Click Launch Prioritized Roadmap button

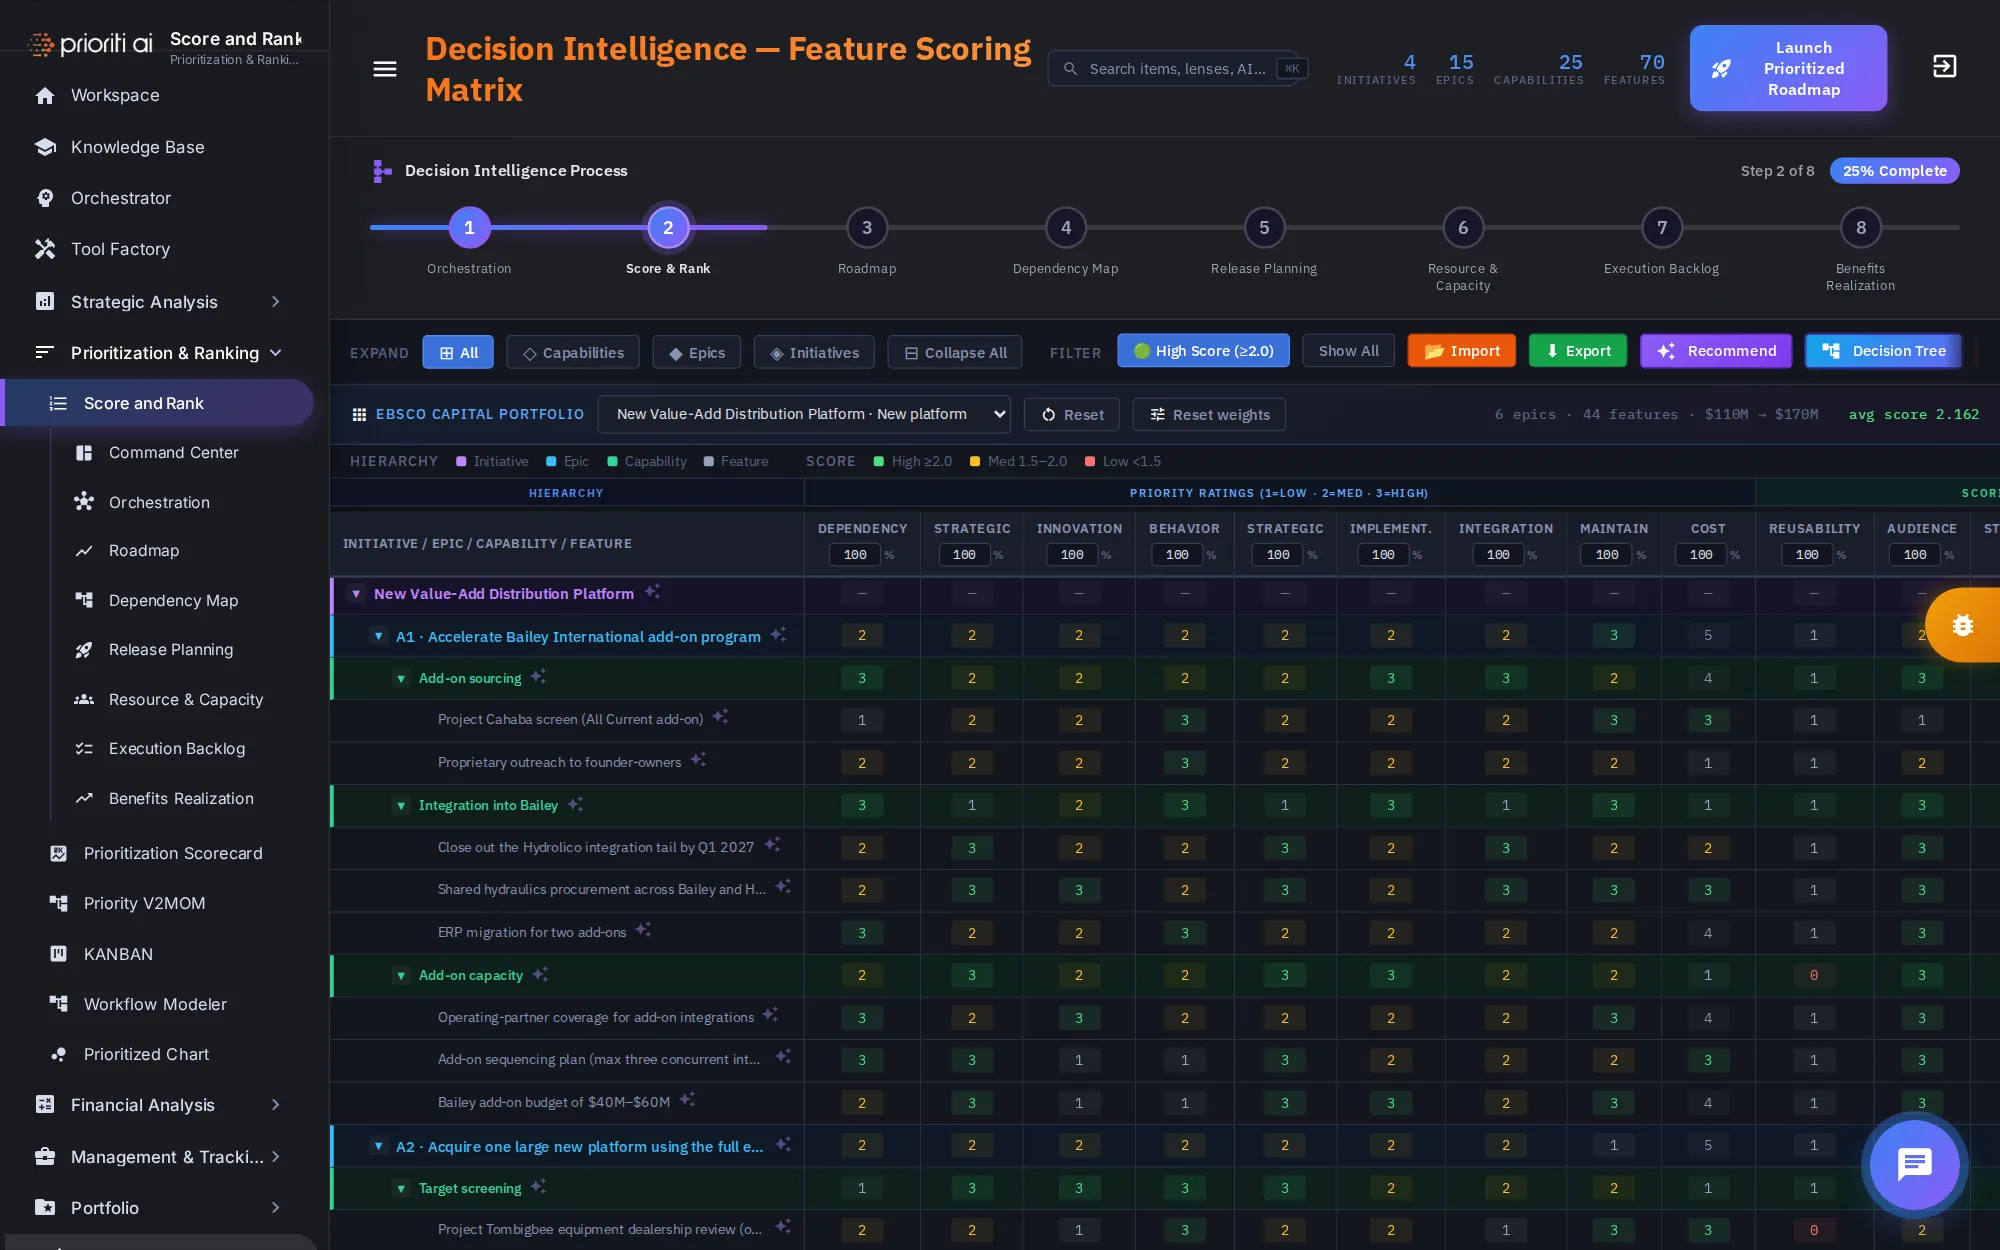(x=1788, y=68)
